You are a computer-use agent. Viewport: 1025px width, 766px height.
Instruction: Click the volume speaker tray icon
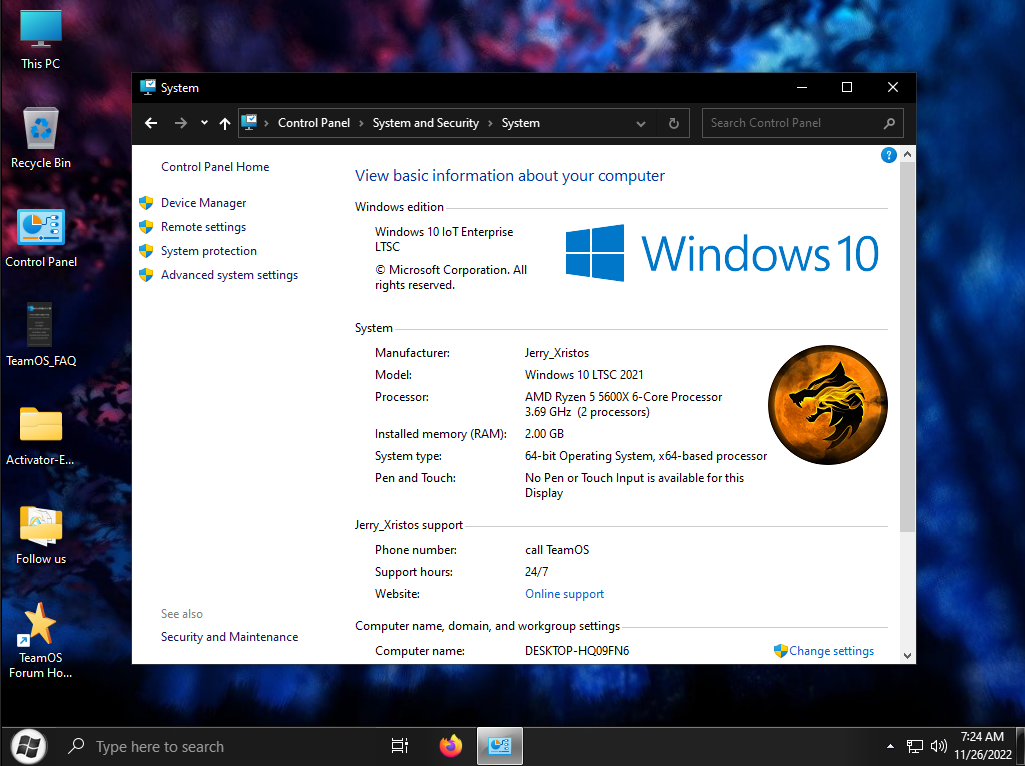click(x=938, y=746)
